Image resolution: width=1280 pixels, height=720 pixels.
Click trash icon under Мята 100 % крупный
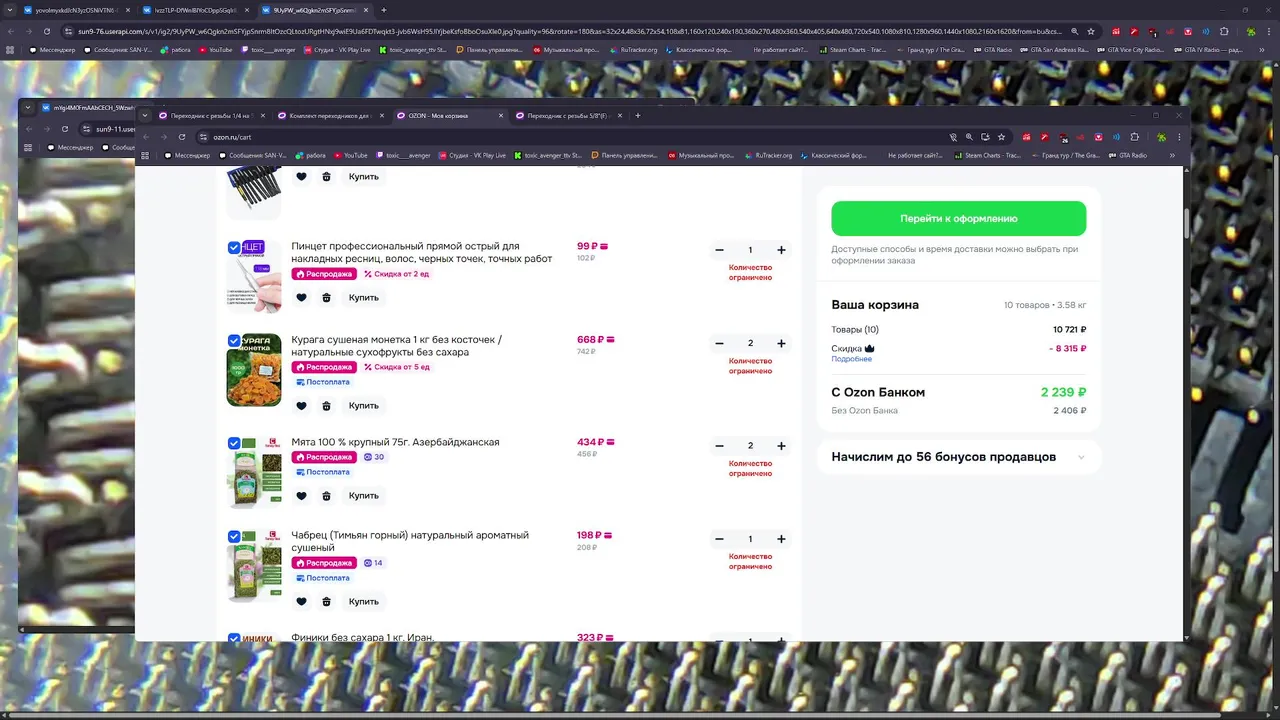click(x=326, y=496)
